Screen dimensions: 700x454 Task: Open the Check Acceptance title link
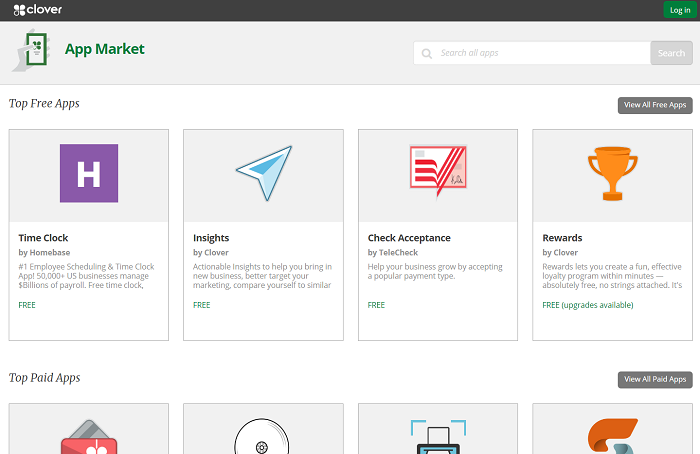click(x=409, y=238)
